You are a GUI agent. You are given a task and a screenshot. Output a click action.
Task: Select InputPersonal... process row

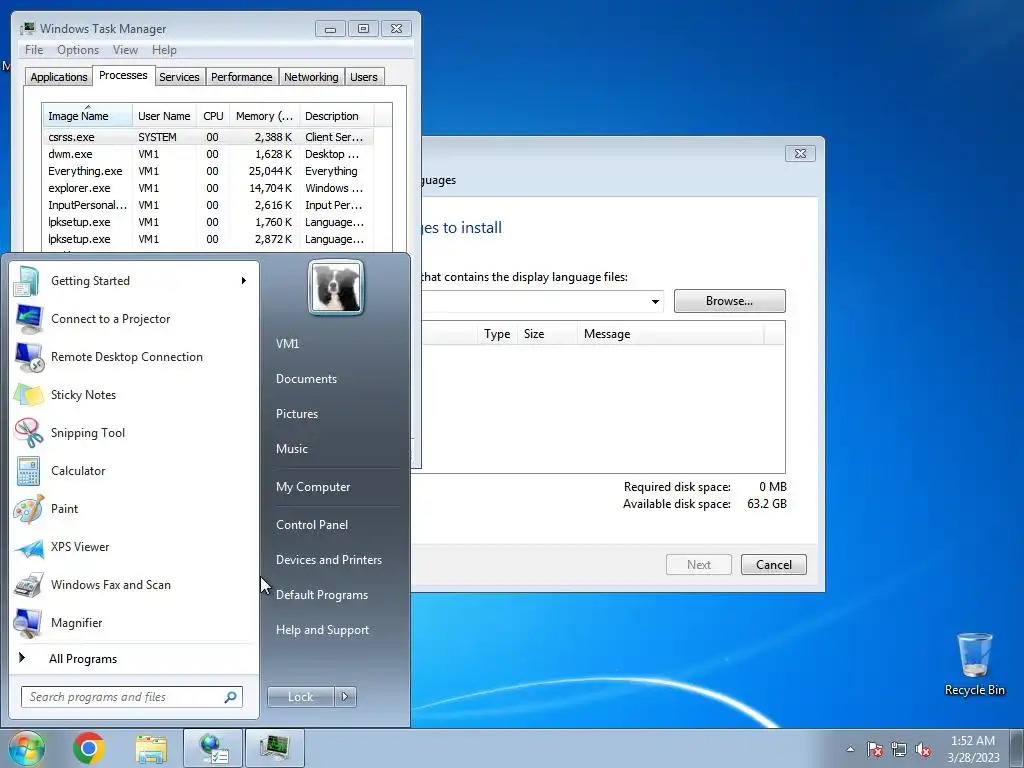208,205
